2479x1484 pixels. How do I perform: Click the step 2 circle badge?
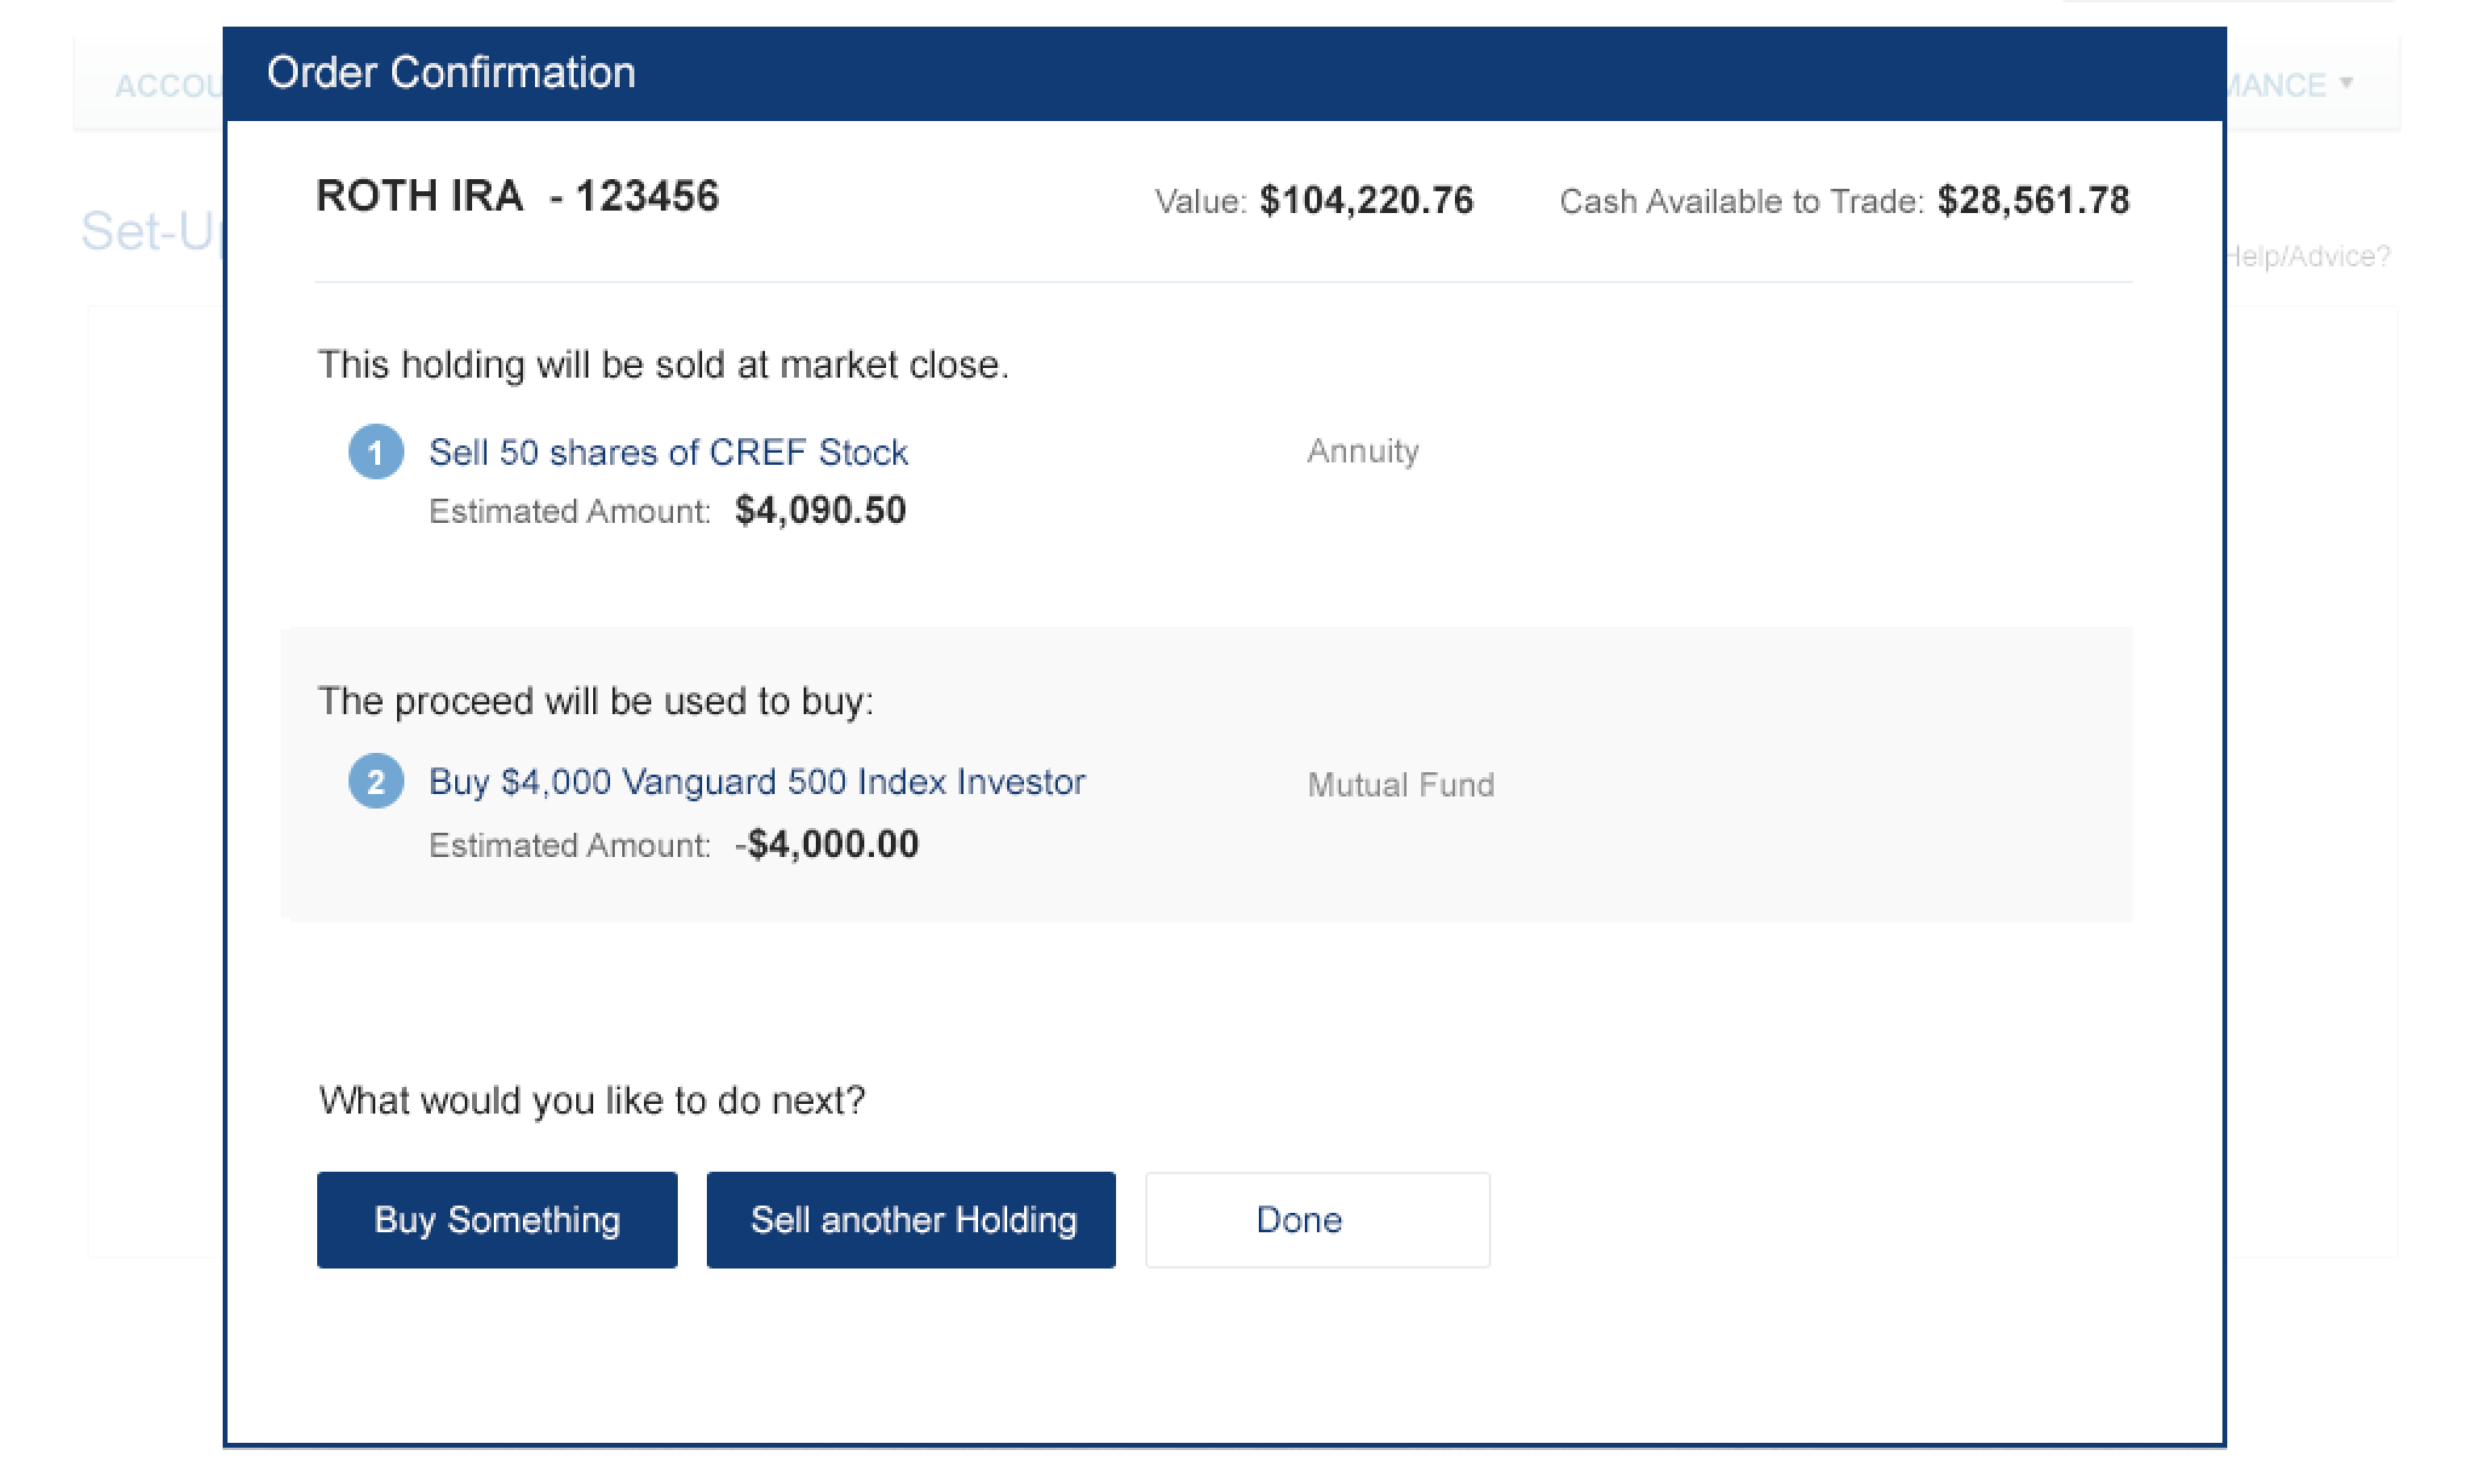376,782
